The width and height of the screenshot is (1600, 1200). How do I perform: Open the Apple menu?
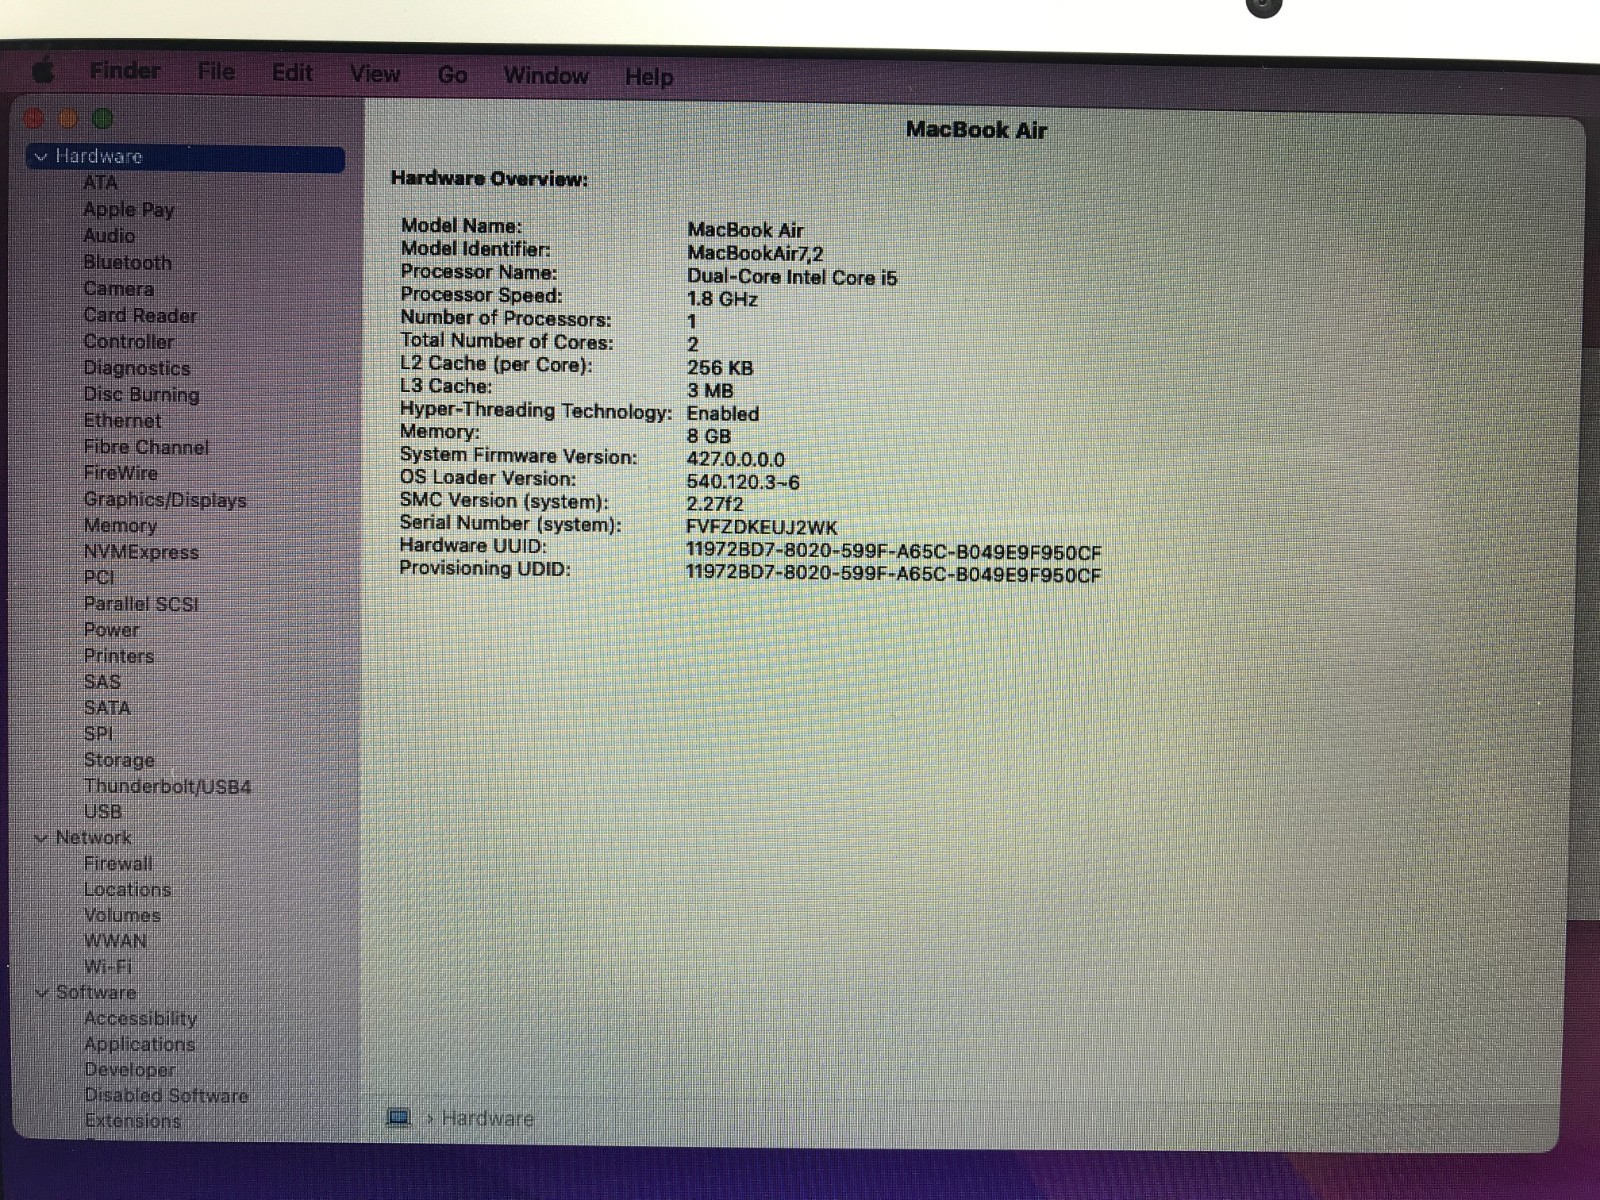(x=42, y=71)
